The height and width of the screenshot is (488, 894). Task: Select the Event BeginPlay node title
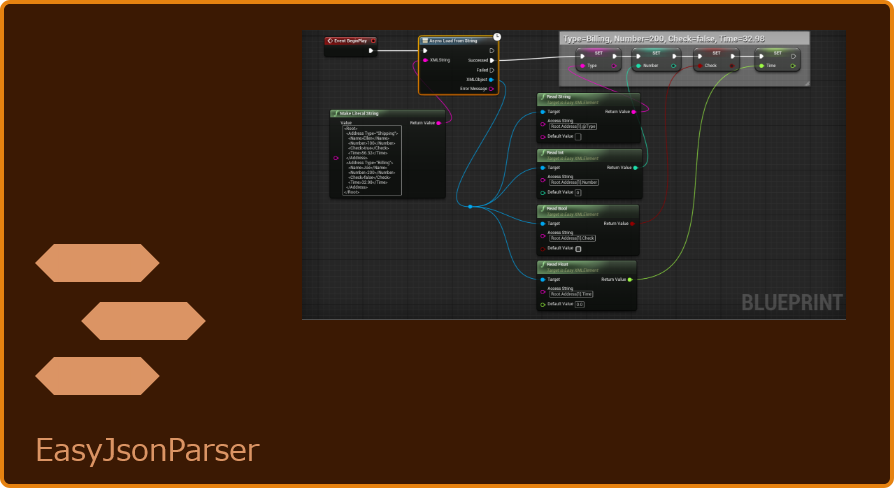point(350,41)
